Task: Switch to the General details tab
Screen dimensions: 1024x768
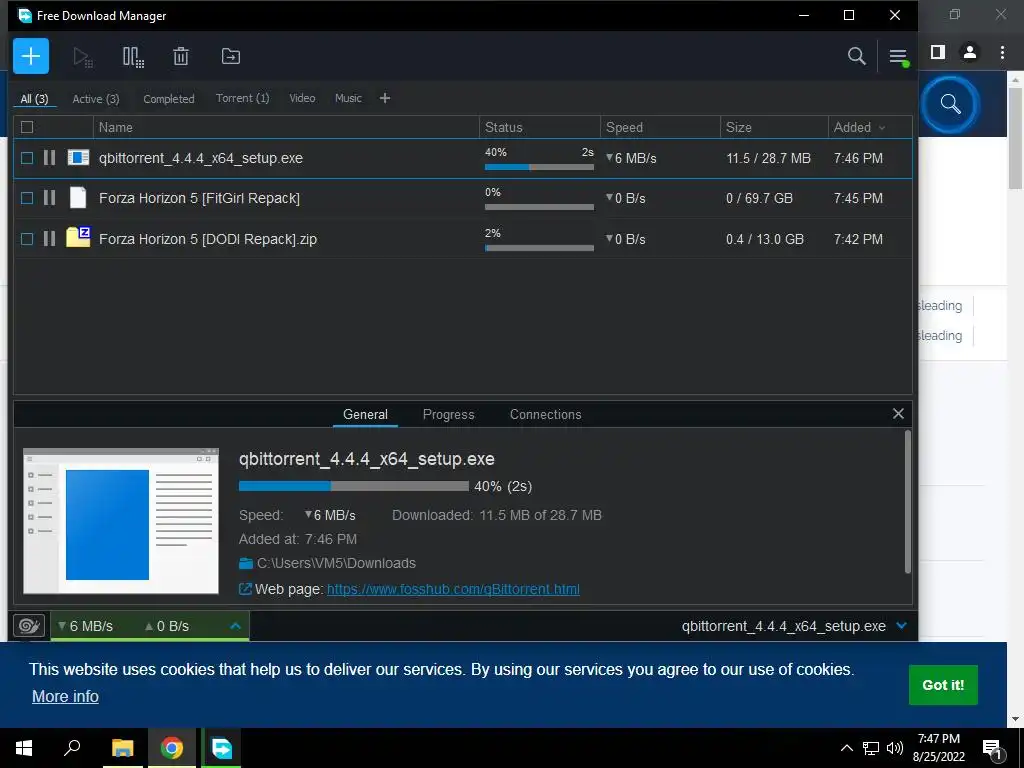Action: [365, 414]
